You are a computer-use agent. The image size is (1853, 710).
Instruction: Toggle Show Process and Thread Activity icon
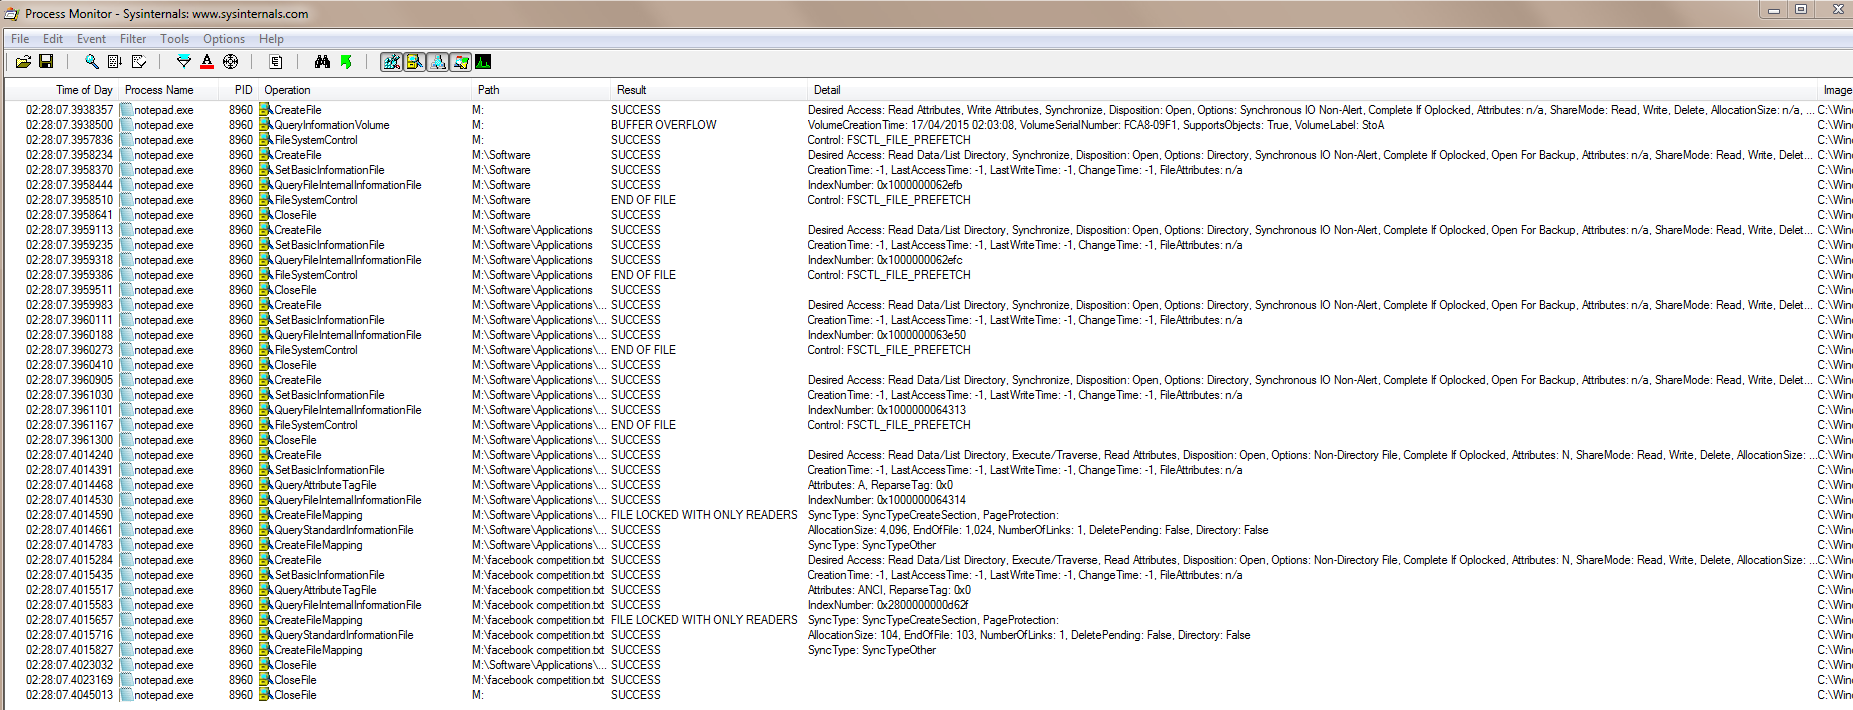461,62
